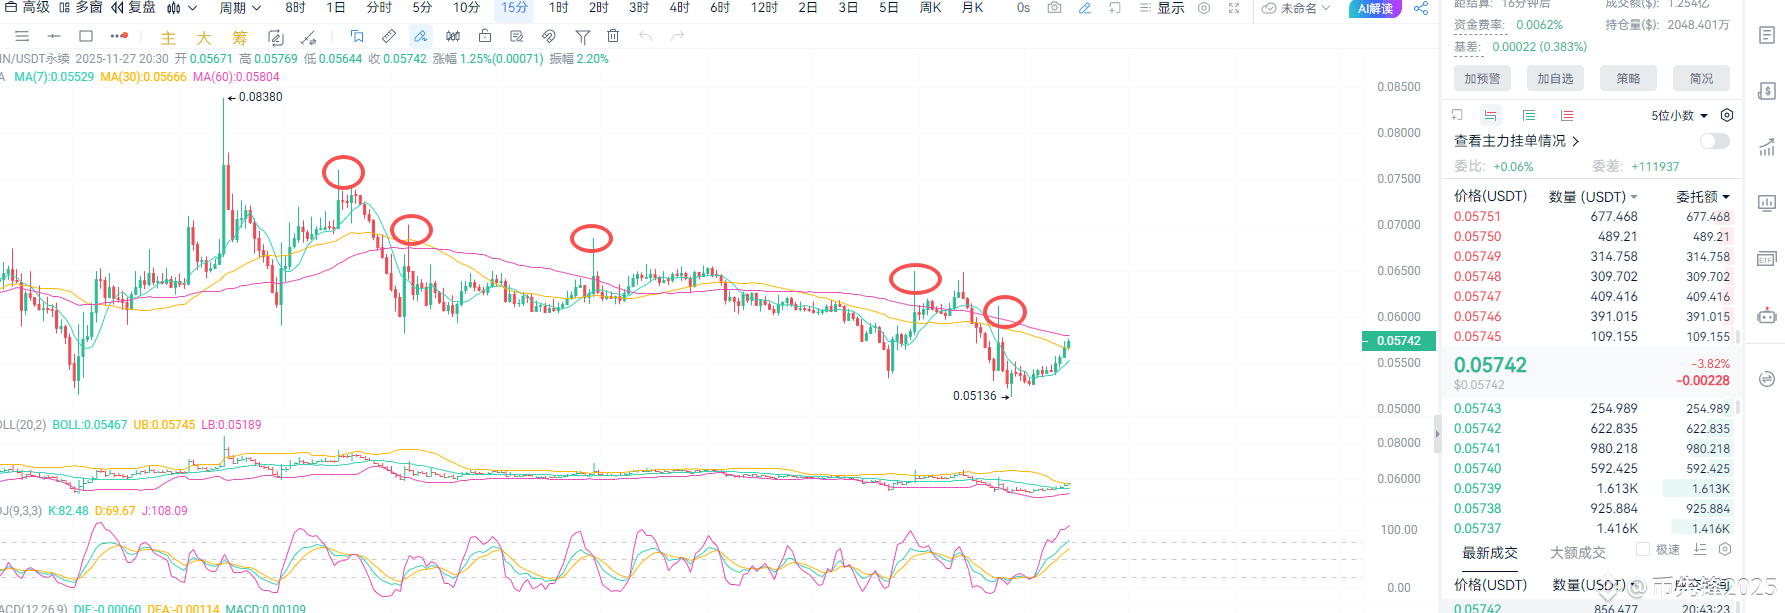Select green bids-only order book view
This screenshot has width=1785, height=613.
pyautogui.click(x=1529, y=115)
